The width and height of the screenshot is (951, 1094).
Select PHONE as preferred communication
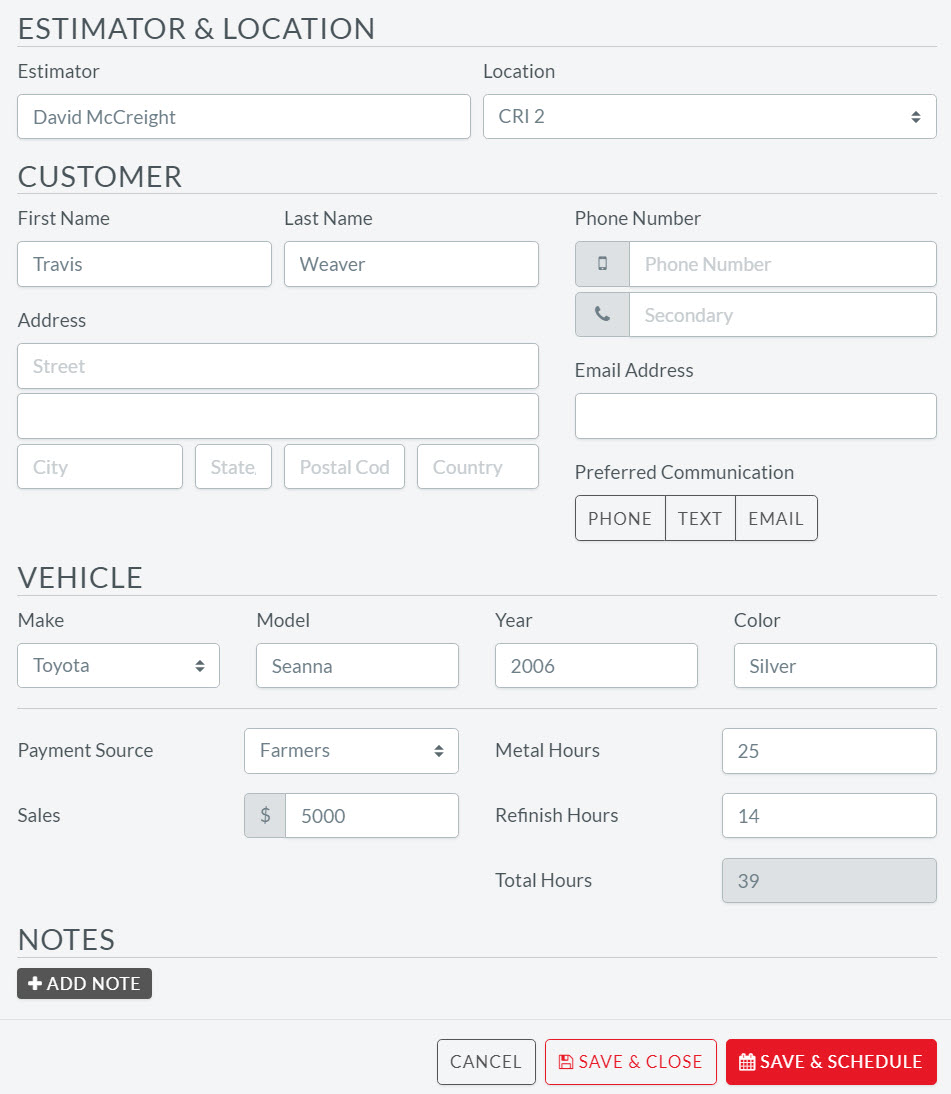[620, 518]
